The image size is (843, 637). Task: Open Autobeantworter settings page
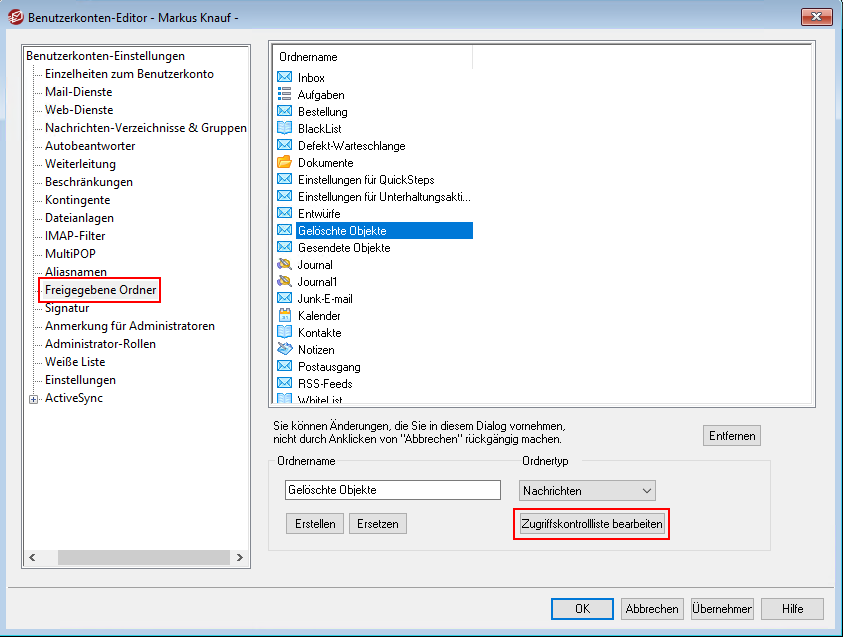click(90, 146)
